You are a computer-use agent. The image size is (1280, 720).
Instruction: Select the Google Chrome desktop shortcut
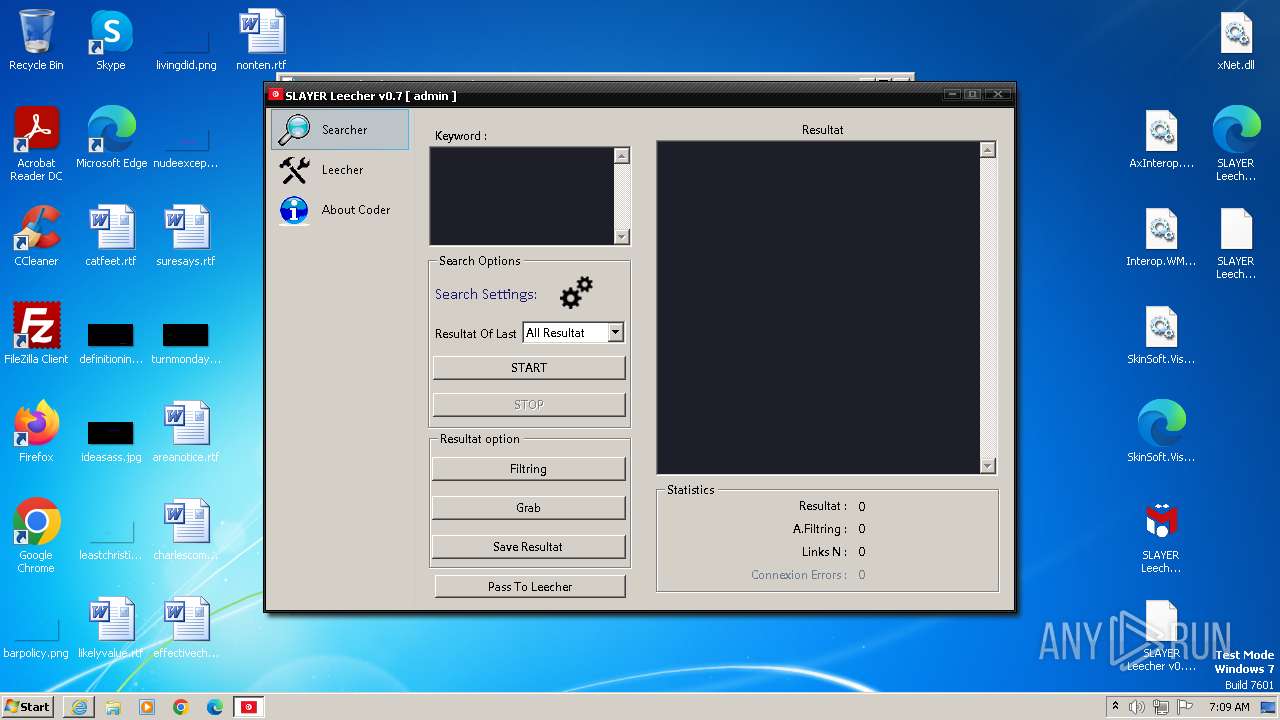pyautogui.click(x=36, y=536)
